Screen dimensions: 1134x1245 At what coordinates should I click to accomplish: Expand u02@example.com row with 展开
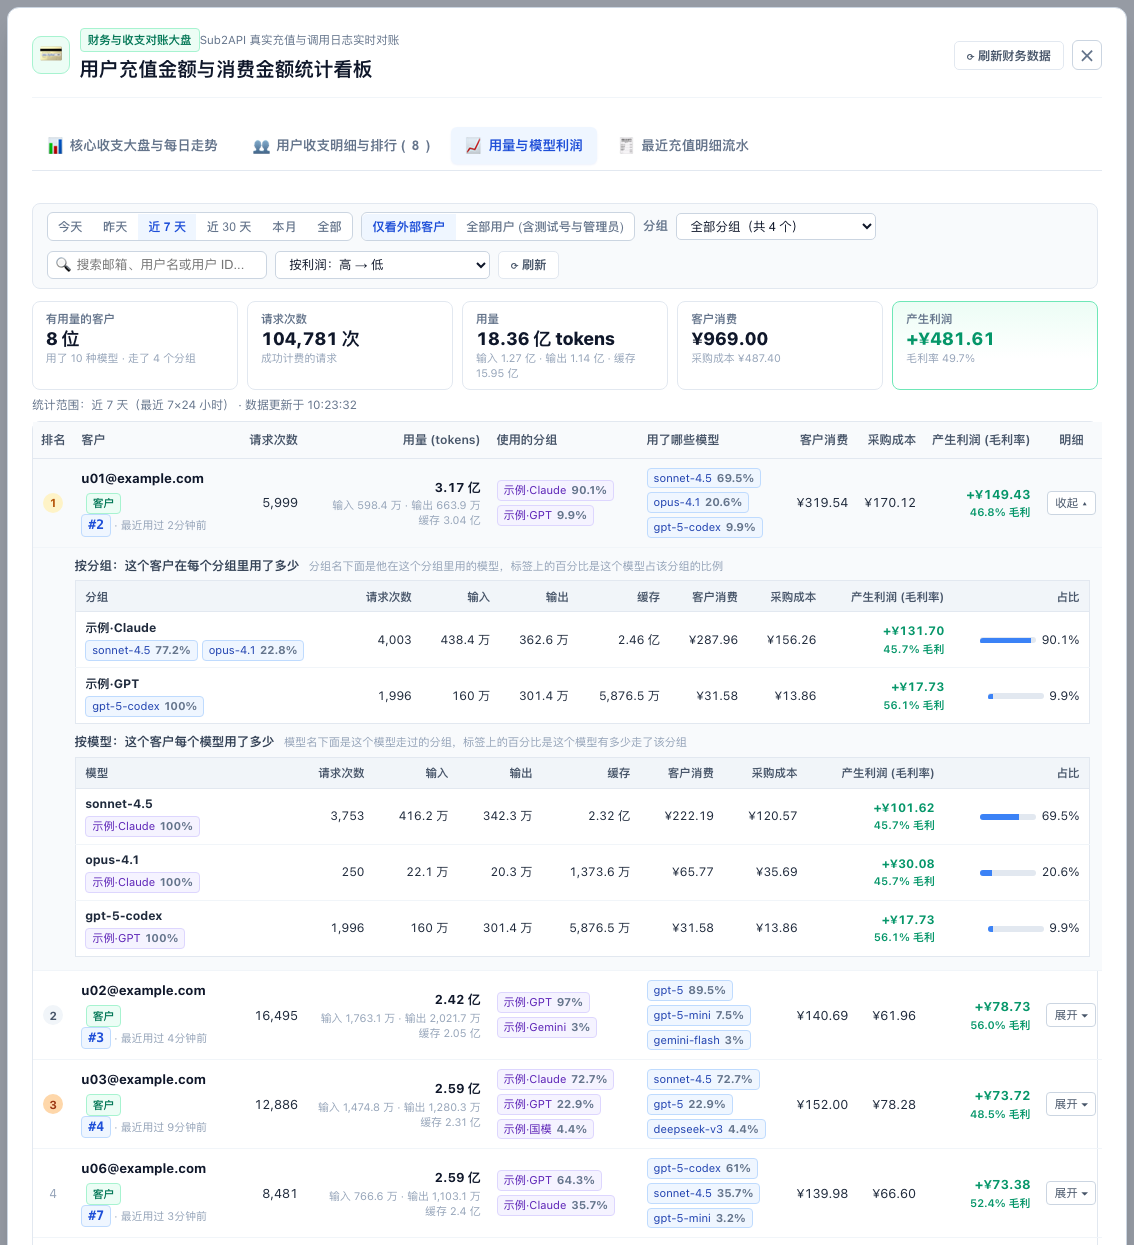pos(1071,1015)
